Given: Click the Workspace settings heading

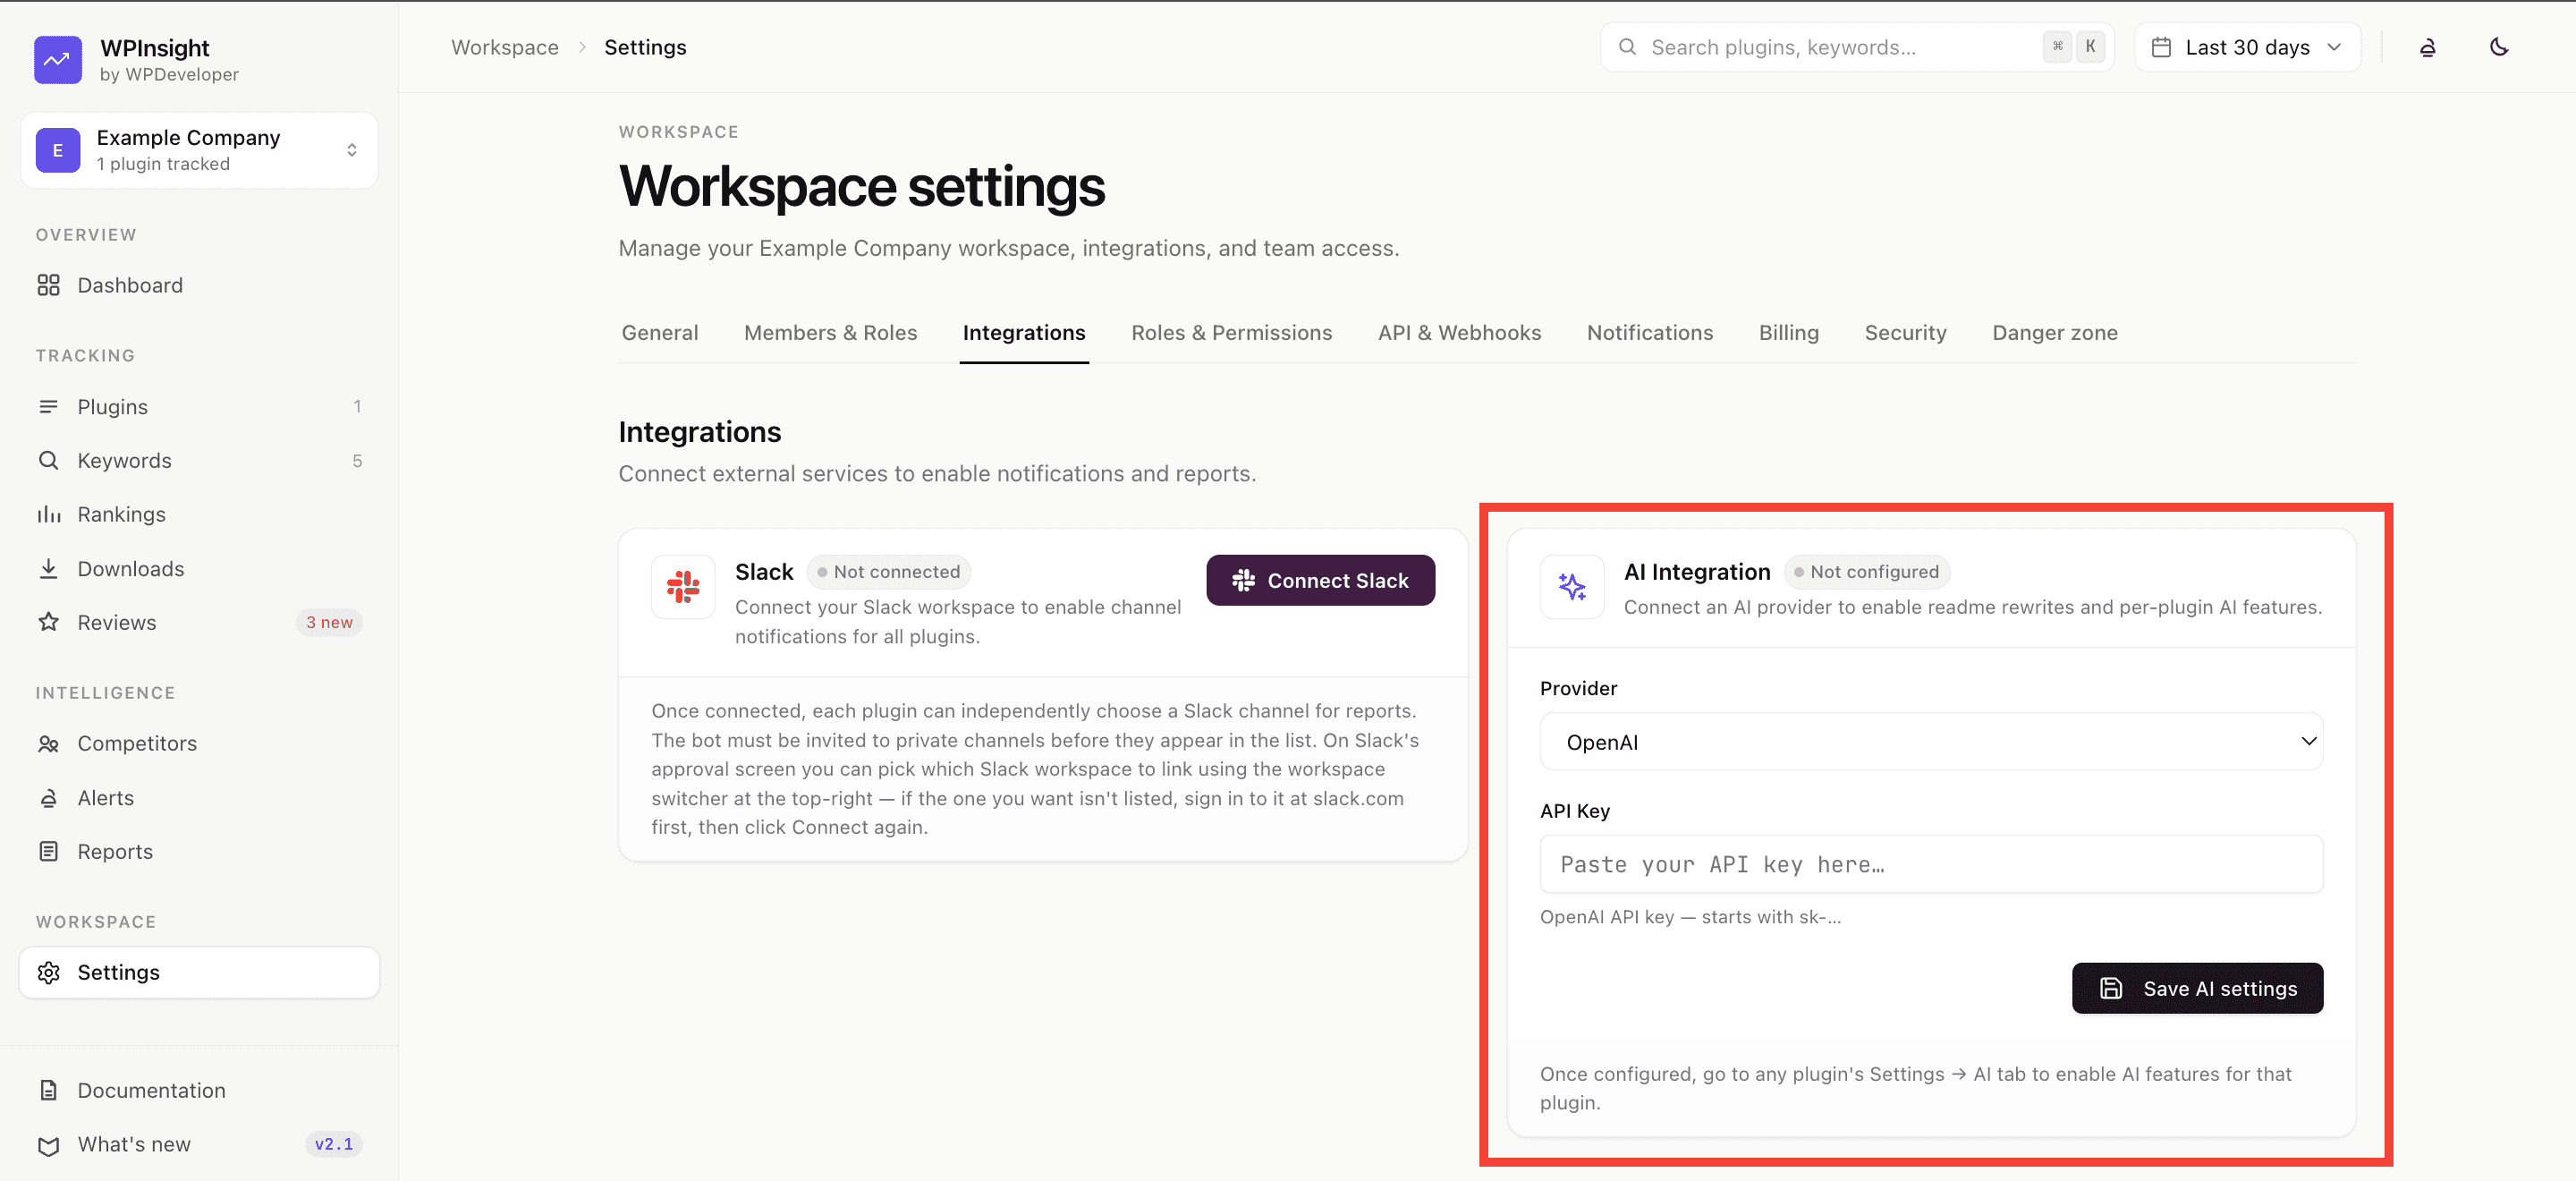Looking at the screenshot, I should point(862,187).
